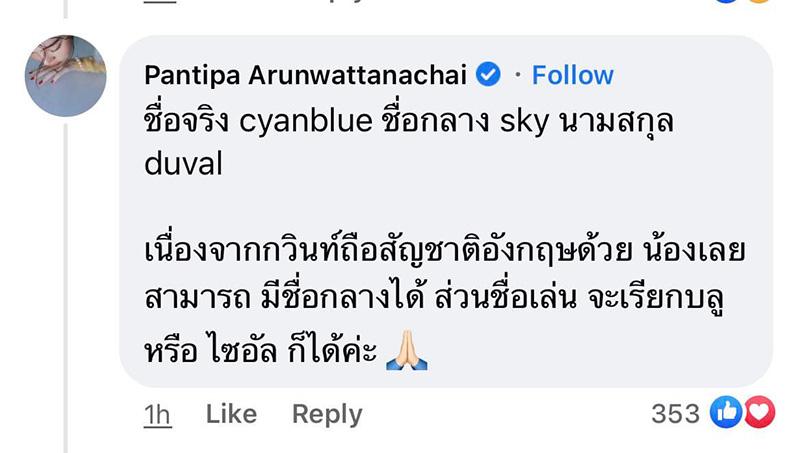Click the blue thumbs-up reaction icon beside 353
The height and width of the screenshot is (453, 800).
(726, 412)
